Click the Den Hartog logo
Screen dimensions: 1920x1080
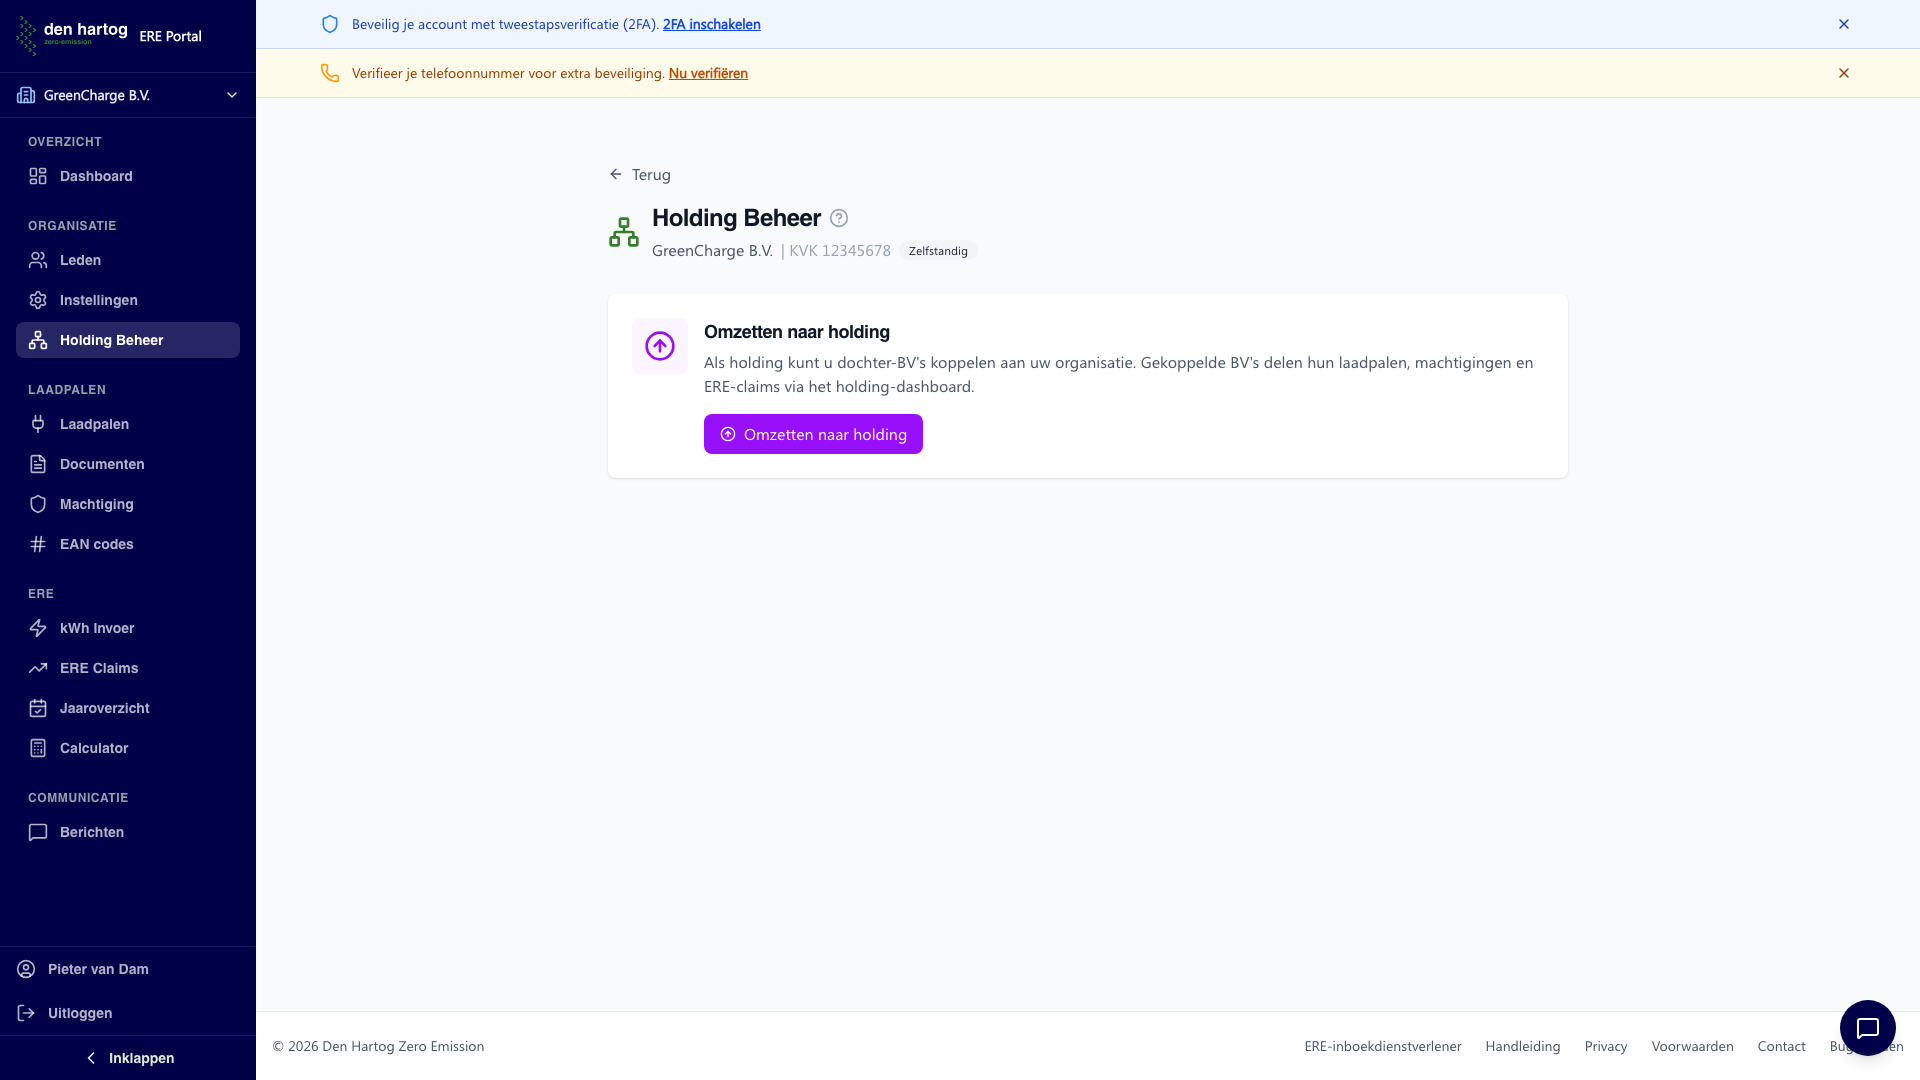click(72, 35)
